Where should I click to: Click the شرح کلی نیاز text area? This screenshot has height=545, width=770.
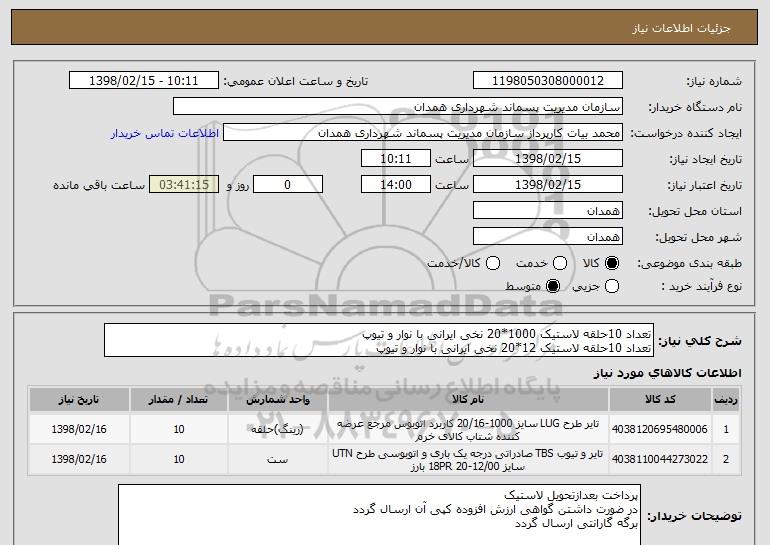click(379, 340)
